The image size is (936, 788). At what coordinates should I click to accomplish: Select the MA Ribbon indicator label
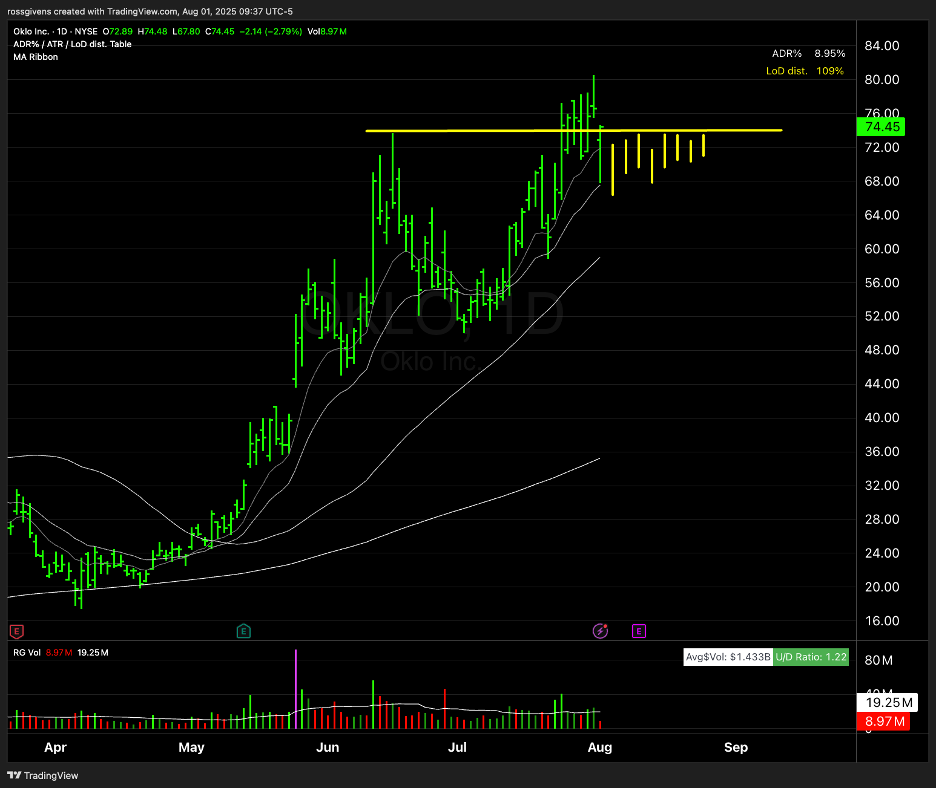click(36, 57)
